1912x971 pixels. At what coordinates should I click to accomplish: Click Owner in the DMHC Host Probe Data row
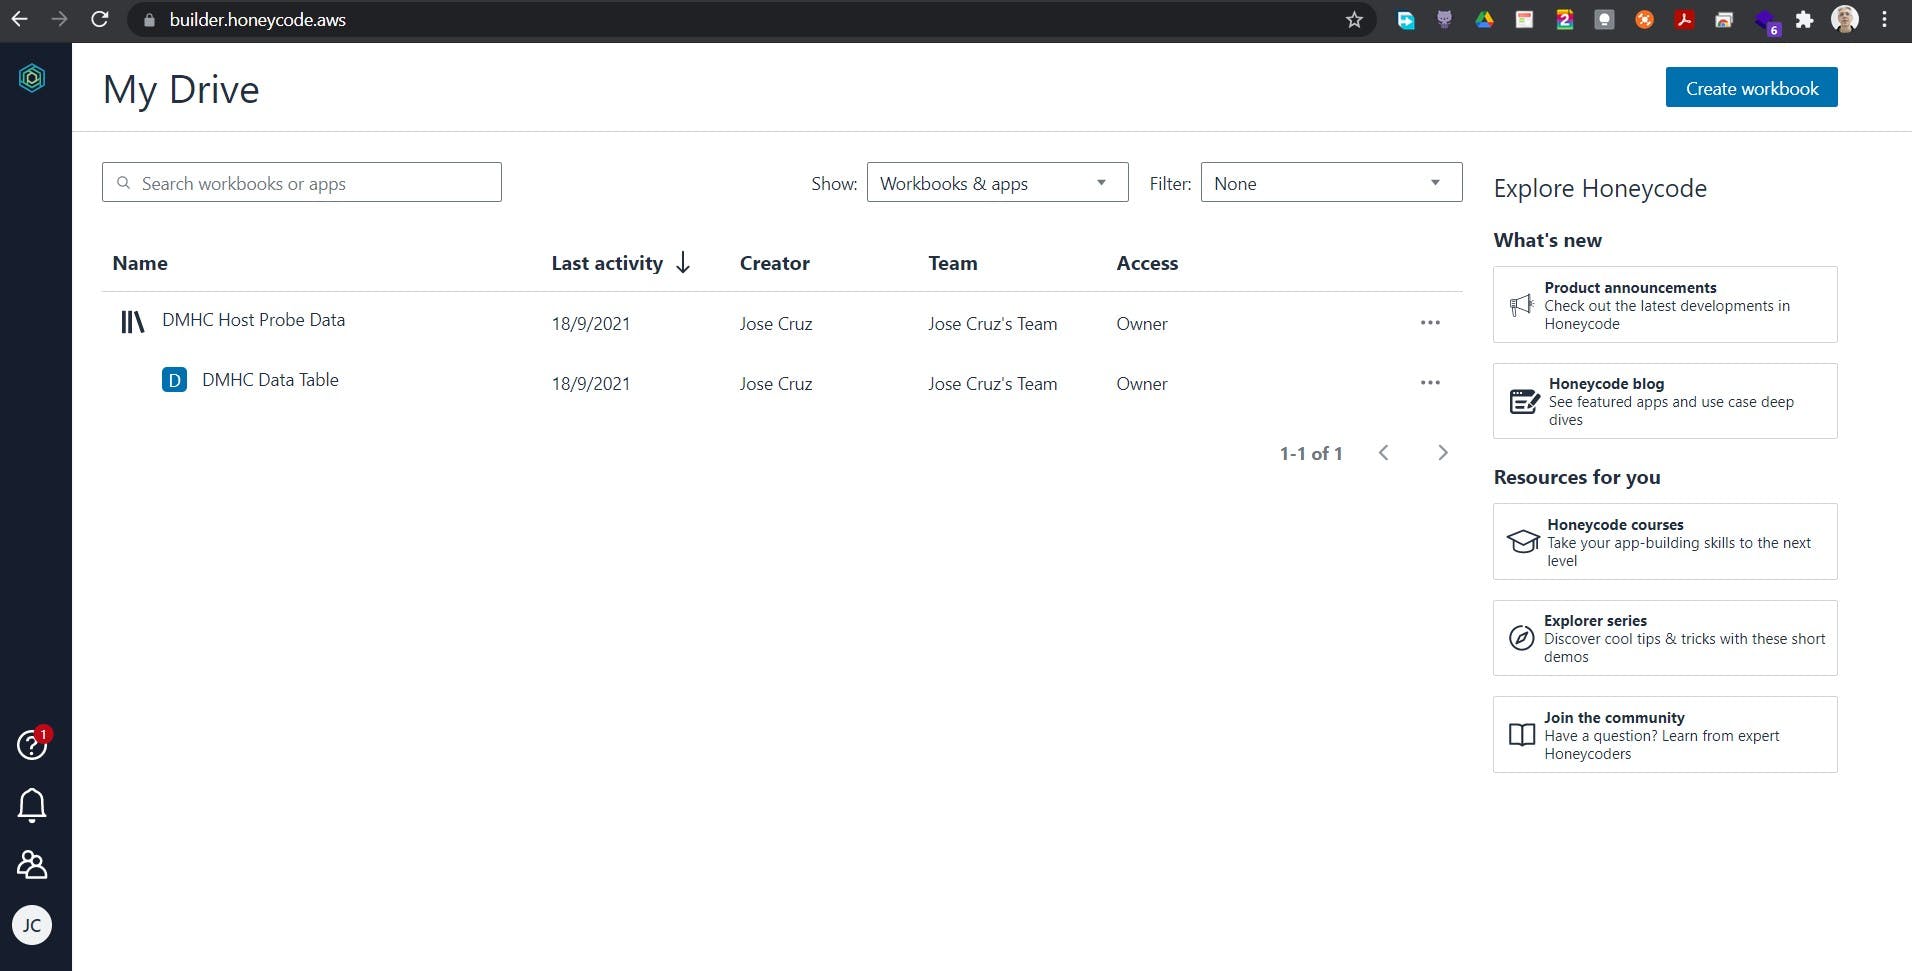click(x=1142, y=324)
